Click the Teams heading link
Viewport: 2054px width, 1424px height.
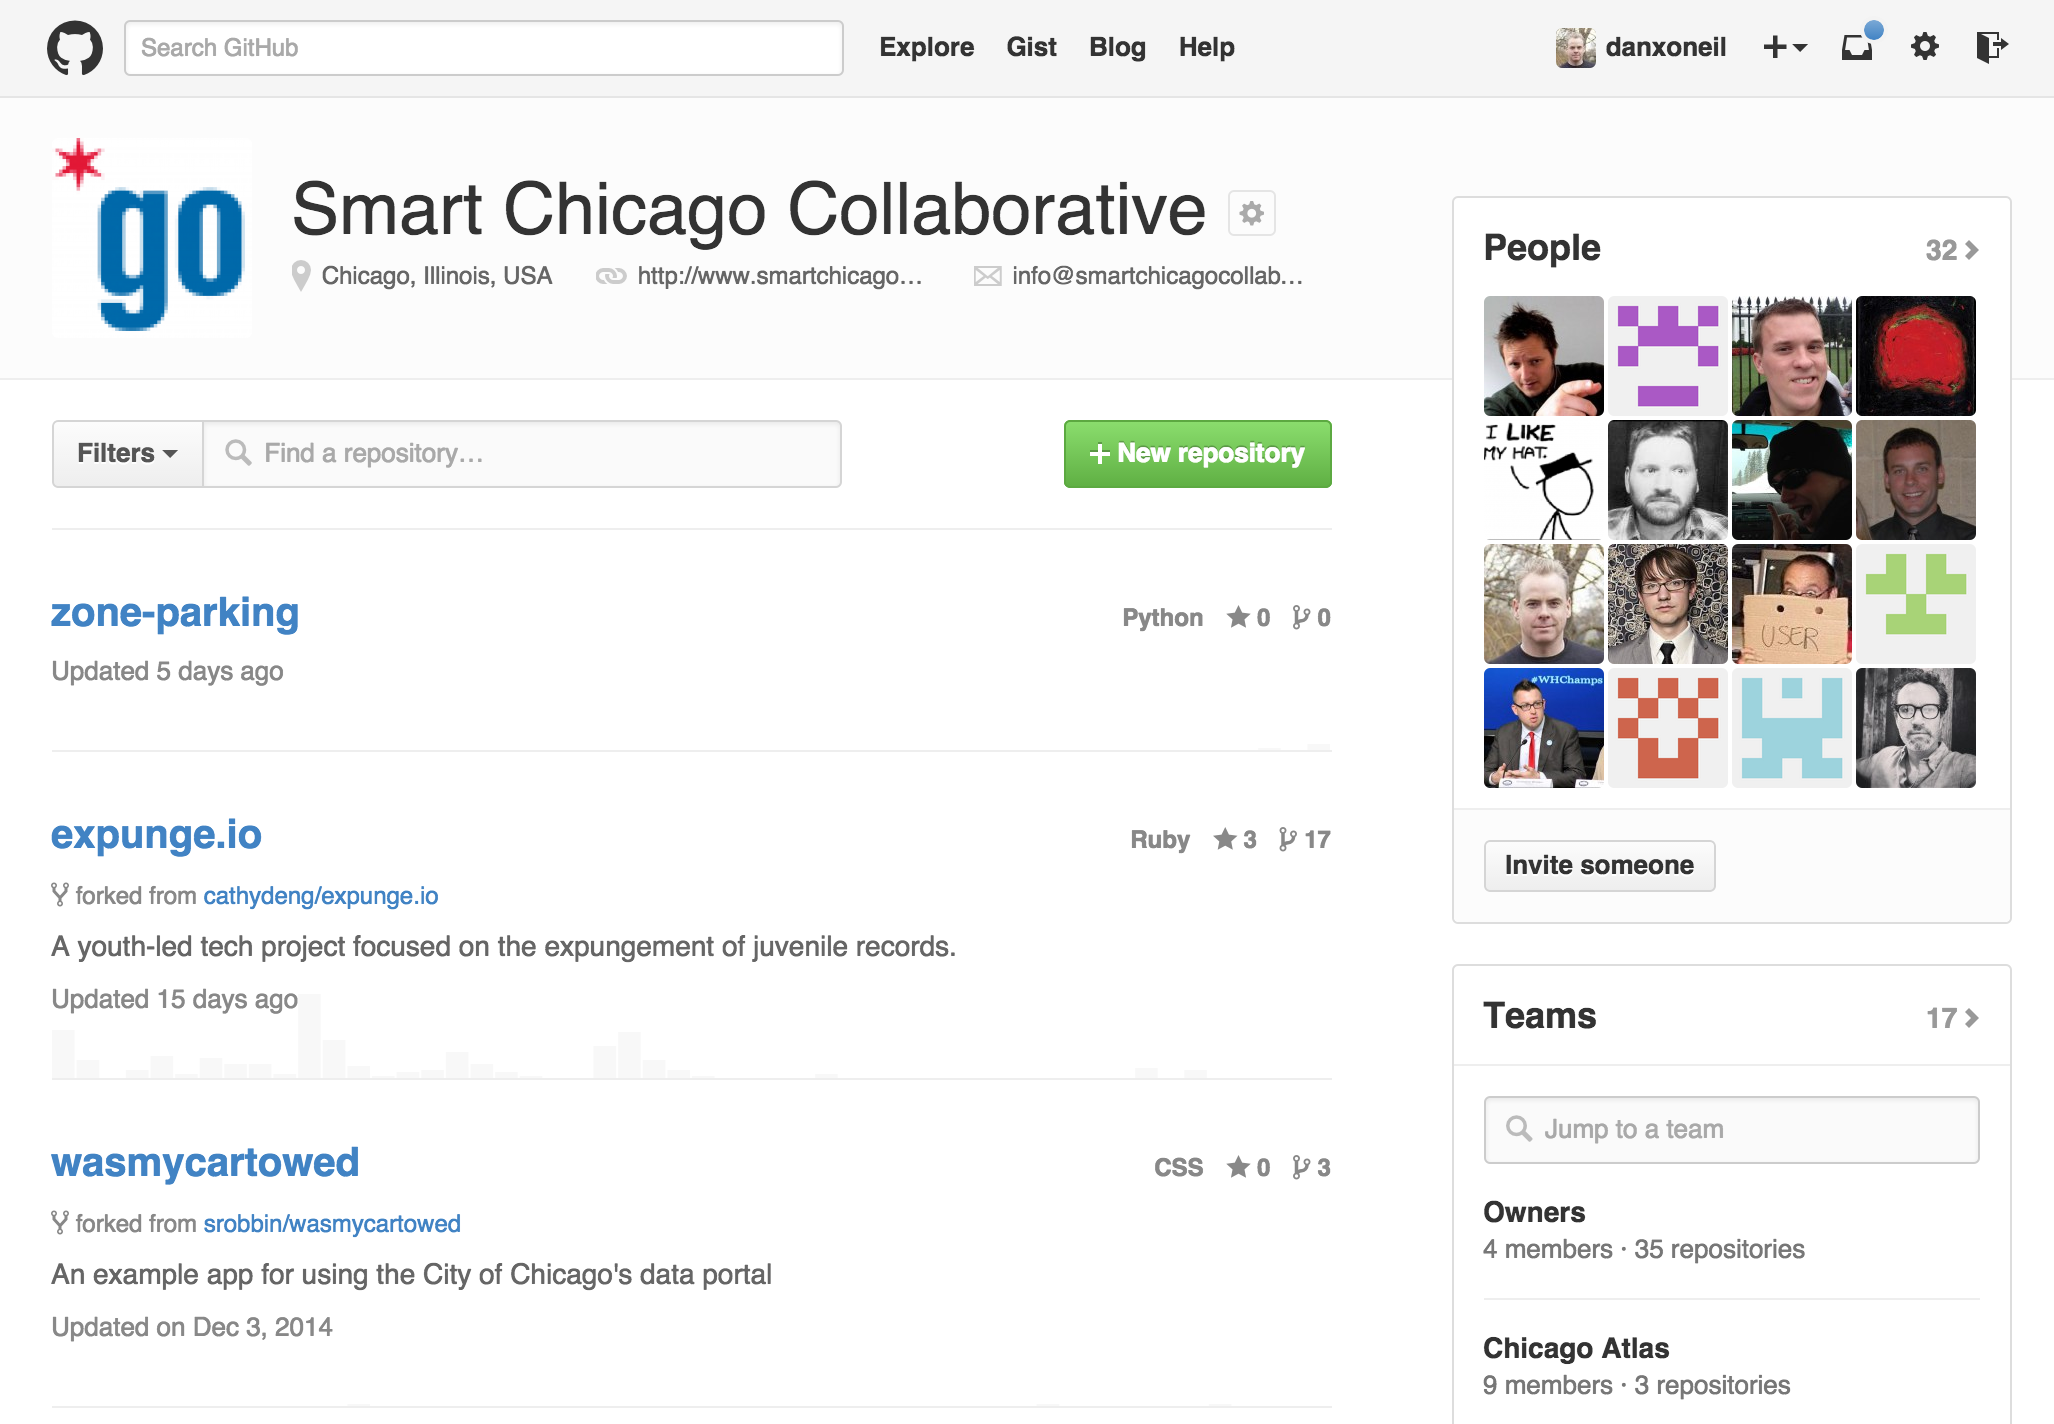[x=1540, y=1016]
